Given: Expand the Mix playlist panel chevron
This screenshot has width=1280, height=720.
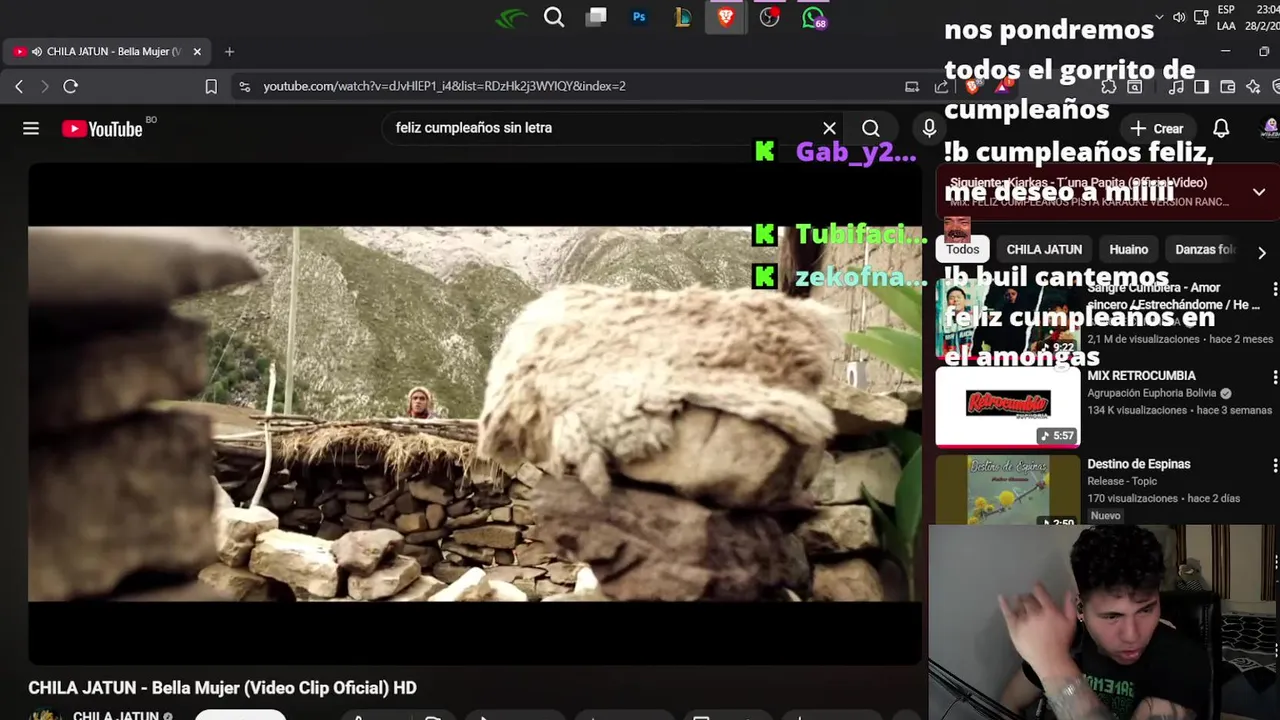Looking at the screenshot, I should point(1259,192).
